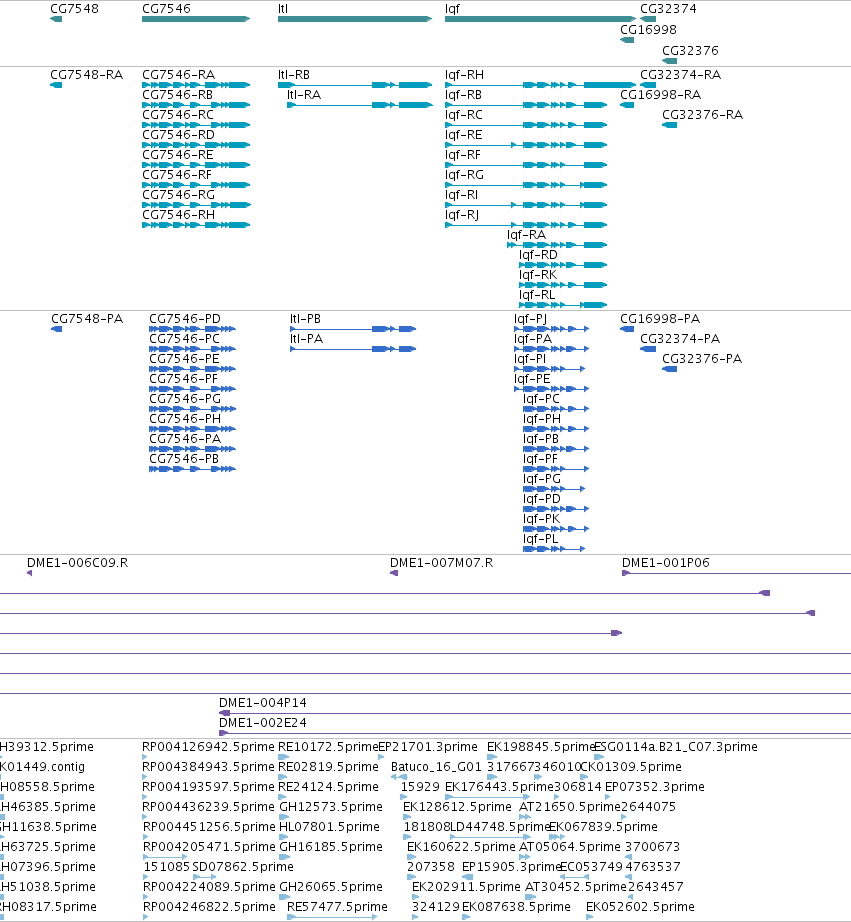Click the K01449.contig EST label
851x922 pixels.
click(42, 767)
